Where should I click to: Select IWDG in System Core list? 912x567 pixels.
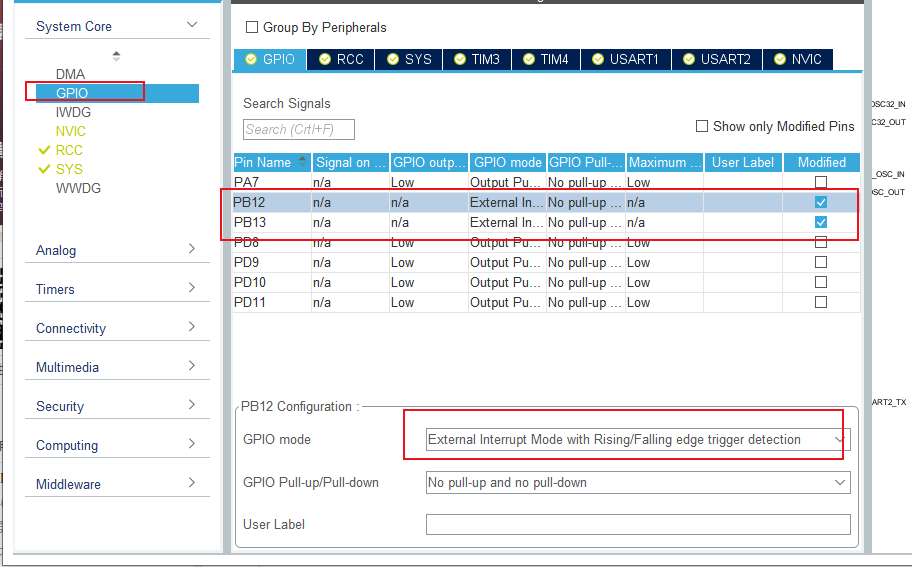point(73,112)
